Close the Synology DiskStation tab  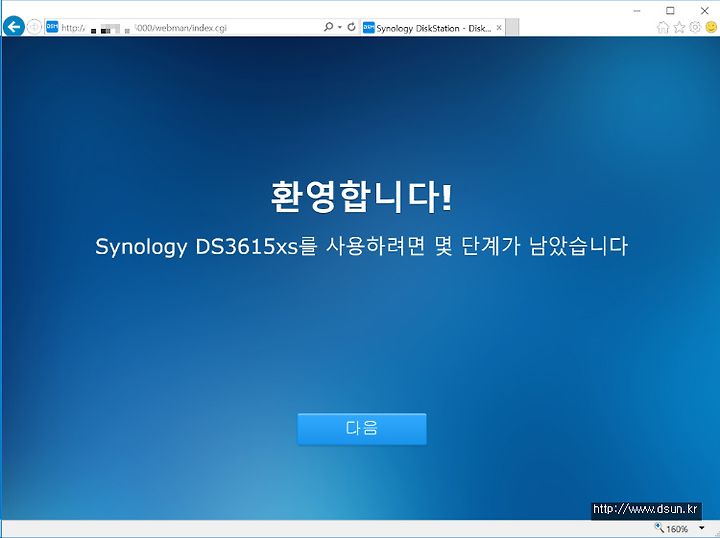(x=499, y=28)
